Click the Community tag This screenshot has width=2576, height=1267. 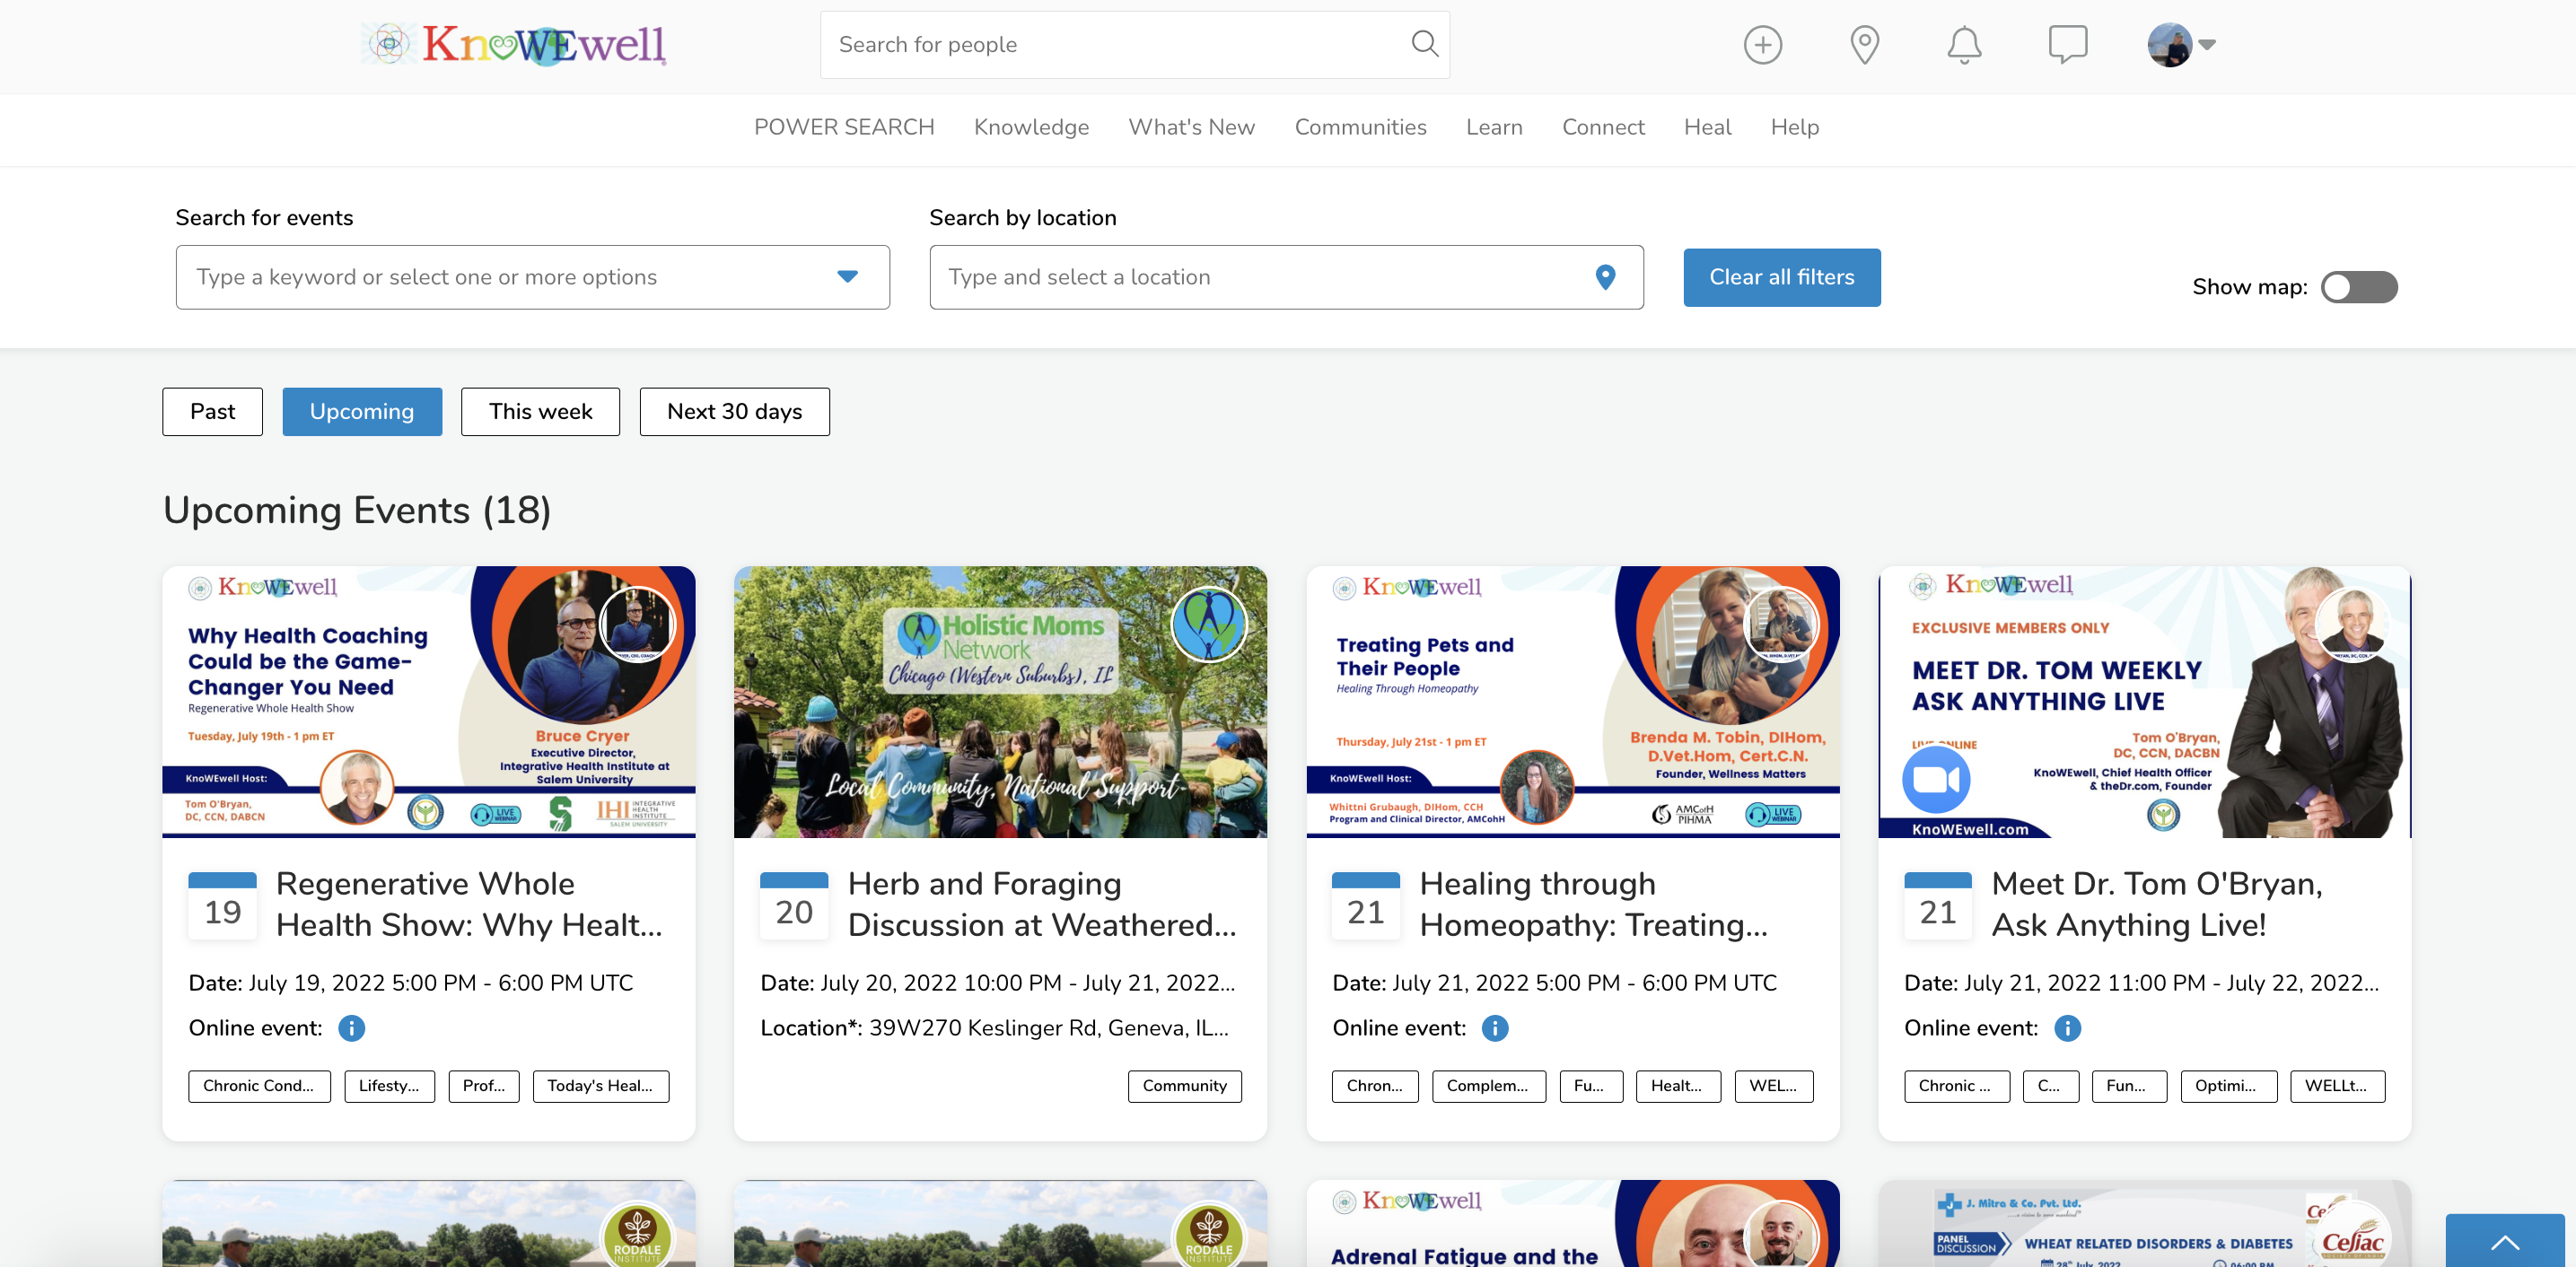tap(1185, 1086)
